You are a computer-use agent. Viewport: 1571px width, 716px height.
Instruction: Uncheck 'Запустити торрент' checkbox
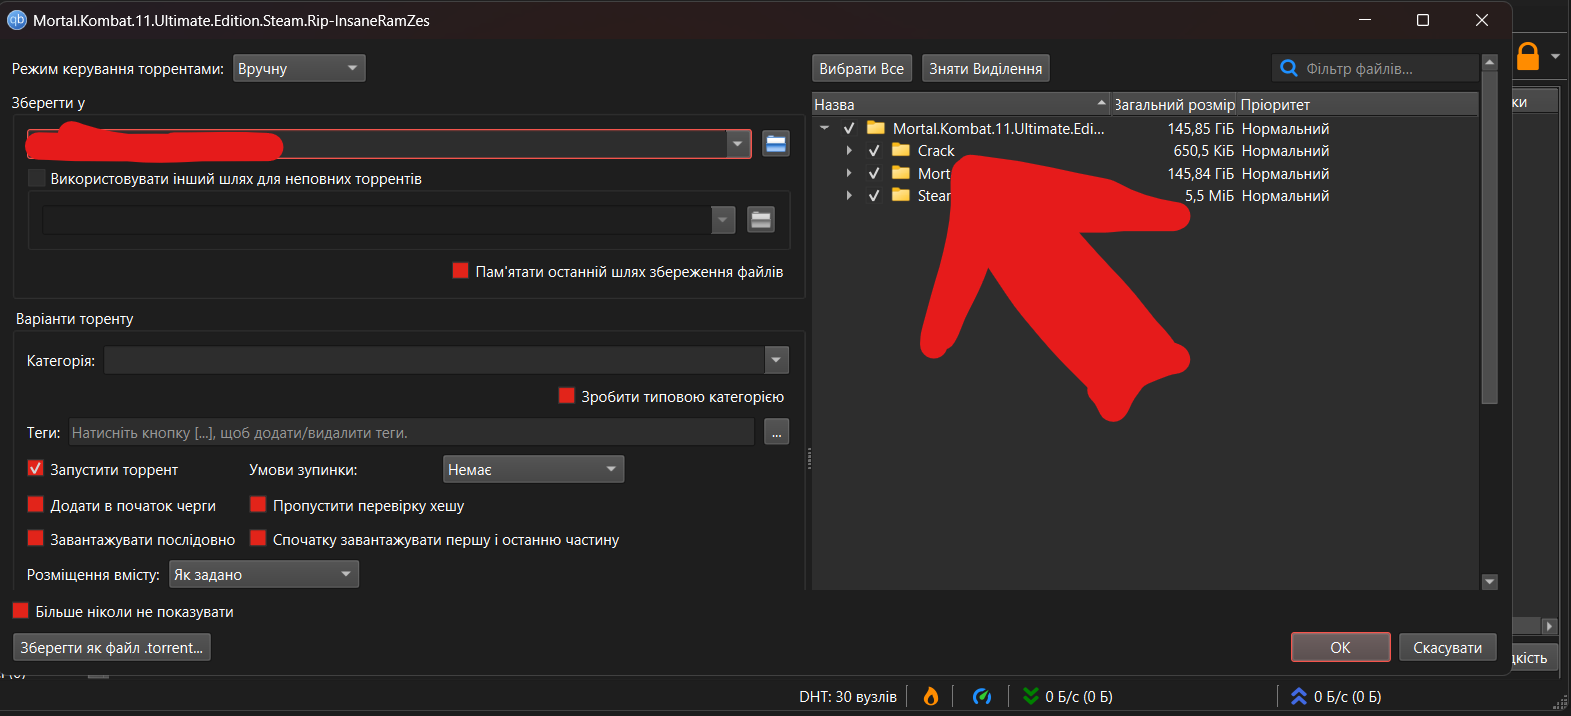36,469
